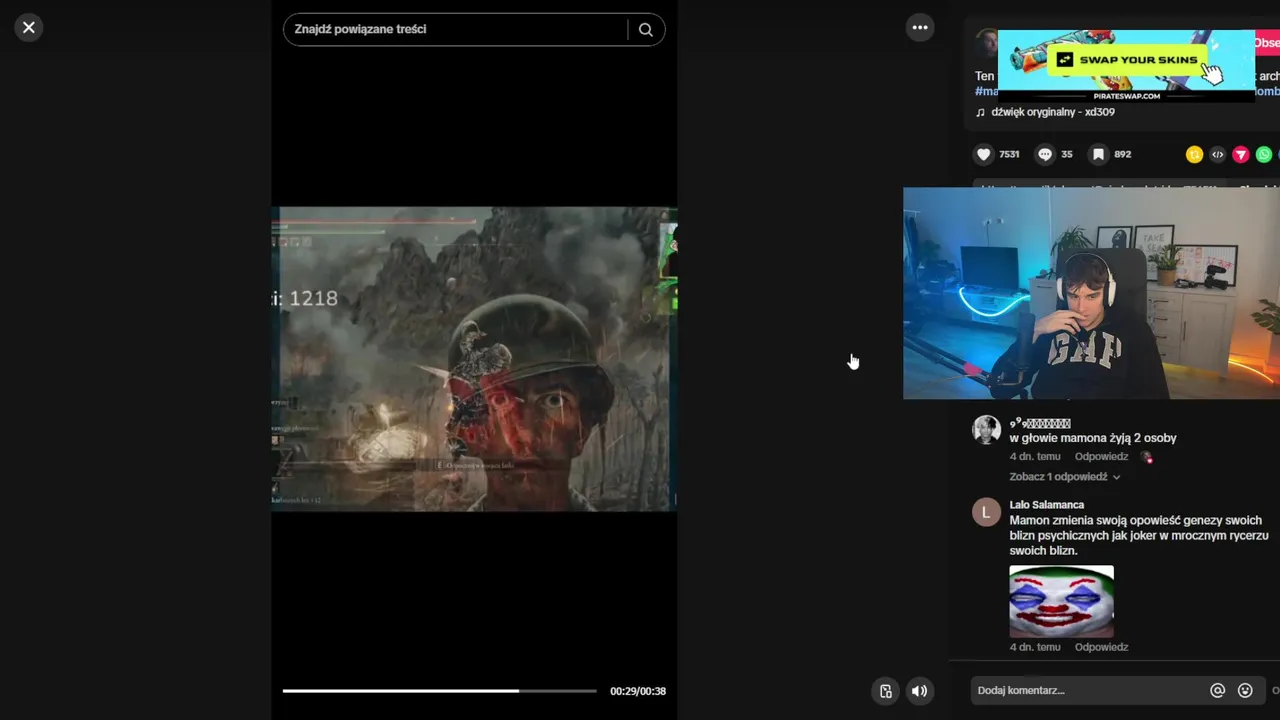Click Lalo Salamanca's 'L' avatar
This screenshot has height=720, width=1280.
pos(986,512)
